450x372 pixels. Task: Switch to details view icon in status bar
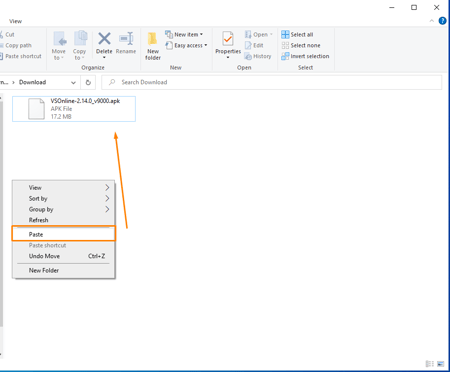pos(430,364)
